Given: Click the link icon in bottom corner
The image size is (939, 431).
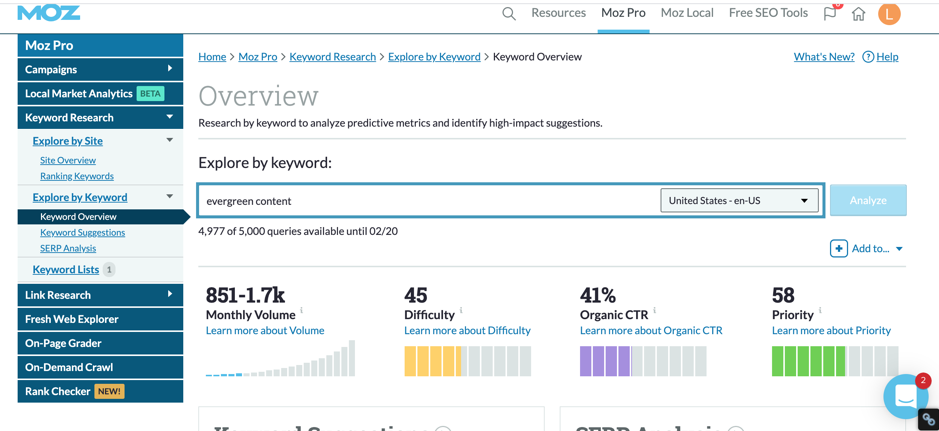Looking at the screenshot, I should 929,419.
